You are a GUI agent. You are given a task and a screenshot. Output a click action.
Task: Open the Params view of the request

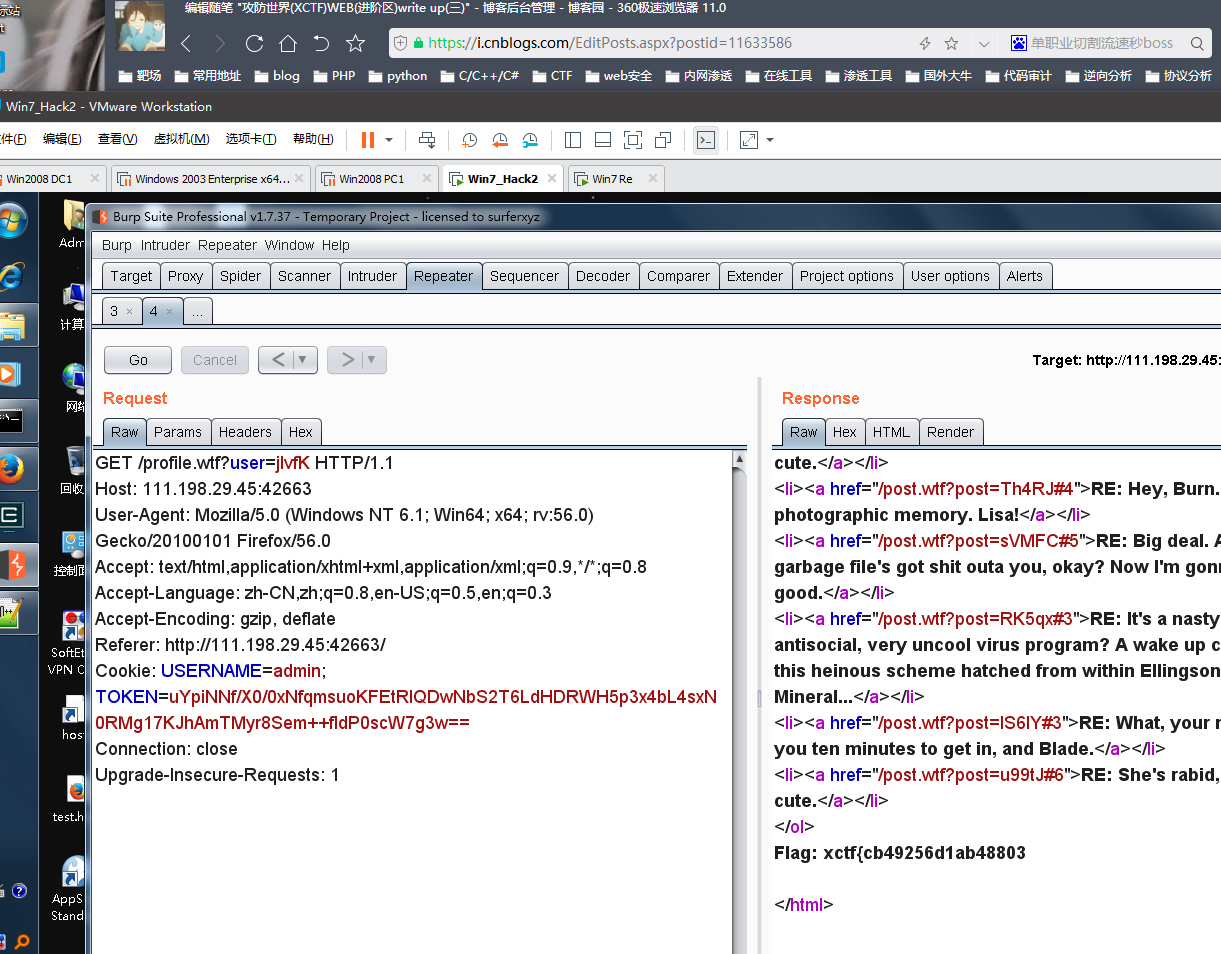click(x=178, y=432)
